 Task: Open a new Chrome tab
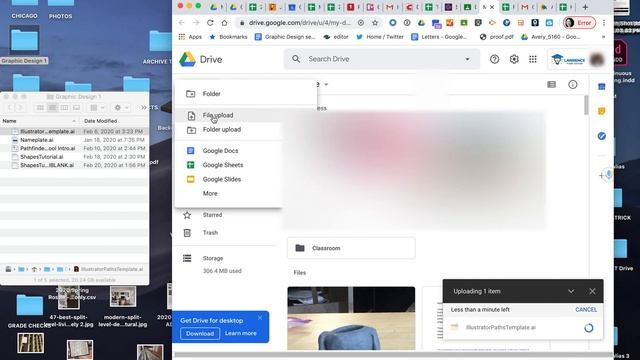coord(585,7)
